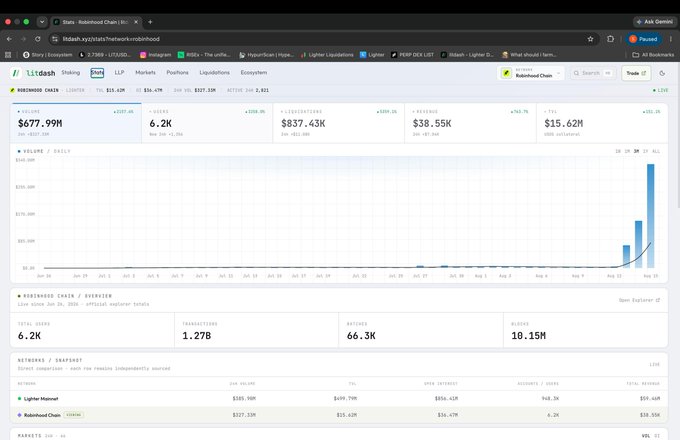The width and height of the screenshot is (680, 440).
Task: Open the All Bookmarks folder
Action: click(x=653, y=55)
